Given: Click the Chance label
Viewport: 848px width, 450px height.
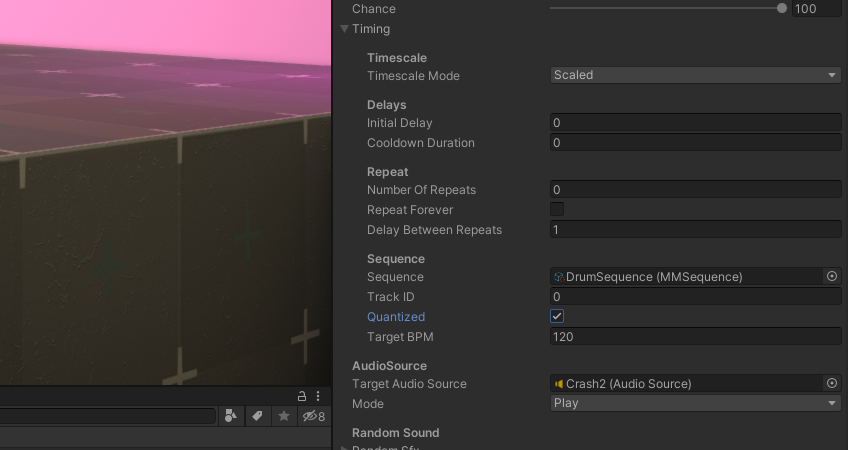Looking at the screenshot, I should [374, 9].
